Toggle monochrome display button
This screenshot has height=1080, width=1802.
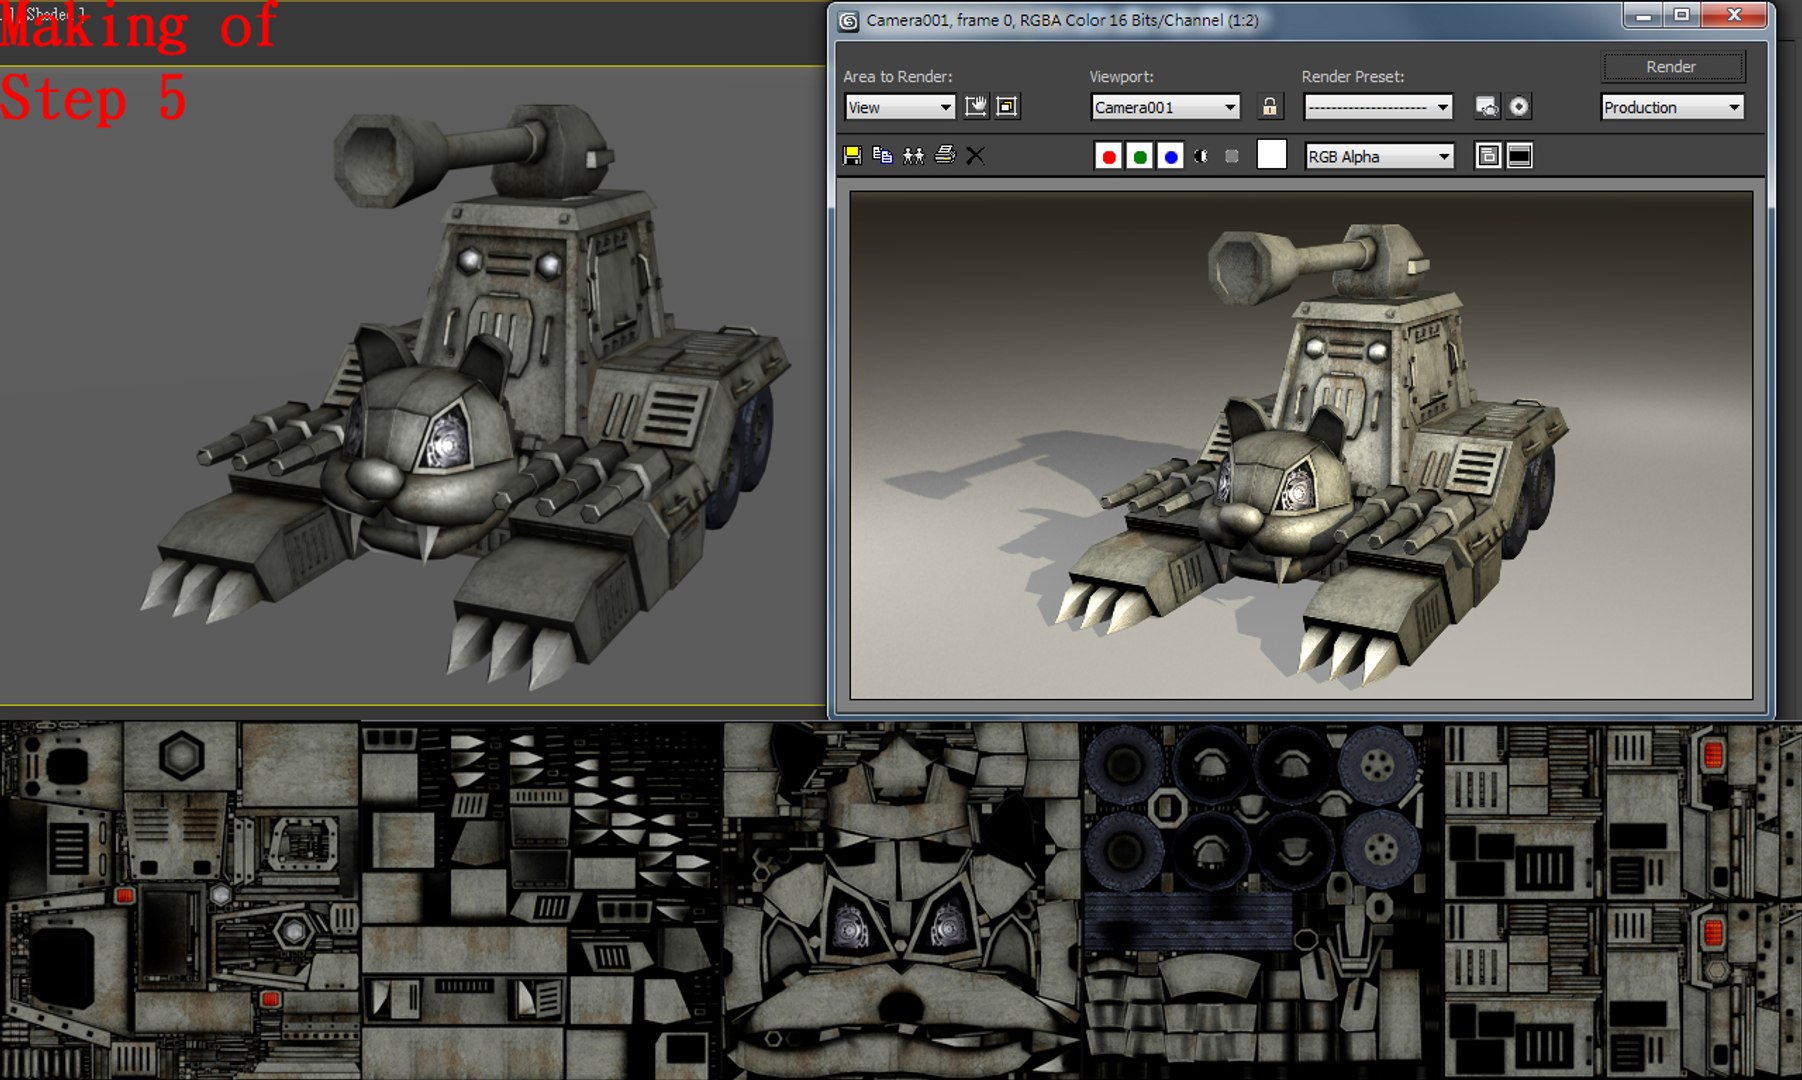tap(1232, 156)
